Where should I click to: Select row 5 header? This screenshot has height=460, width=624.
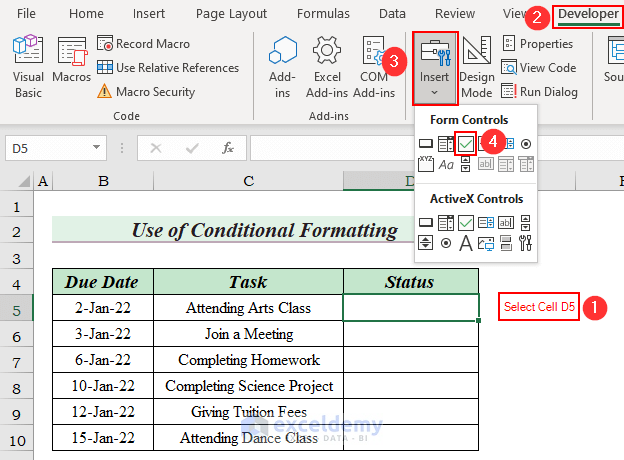[x=16, y=308]
